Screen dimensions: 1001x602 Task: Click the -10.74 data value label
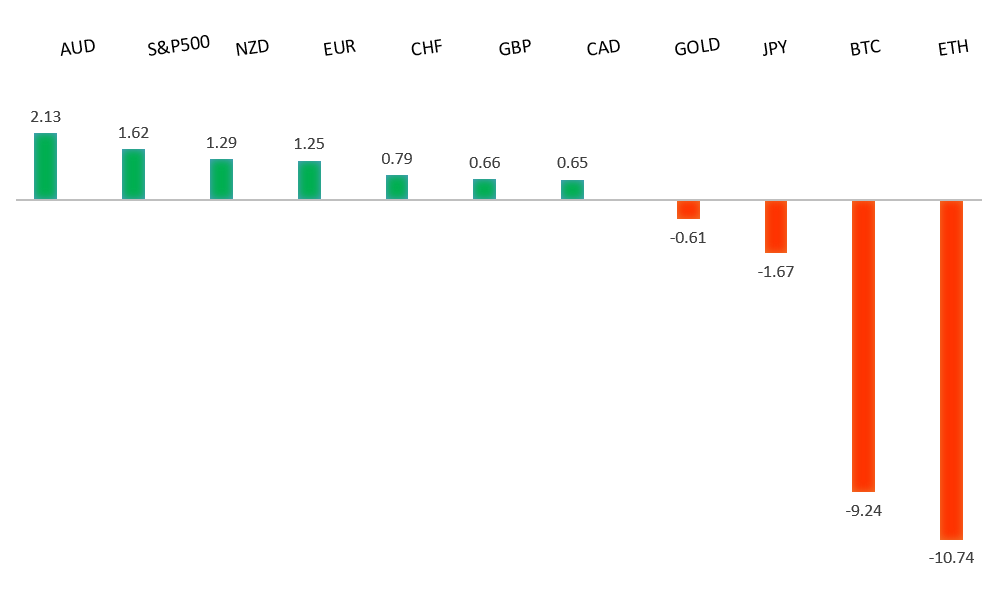951,558
